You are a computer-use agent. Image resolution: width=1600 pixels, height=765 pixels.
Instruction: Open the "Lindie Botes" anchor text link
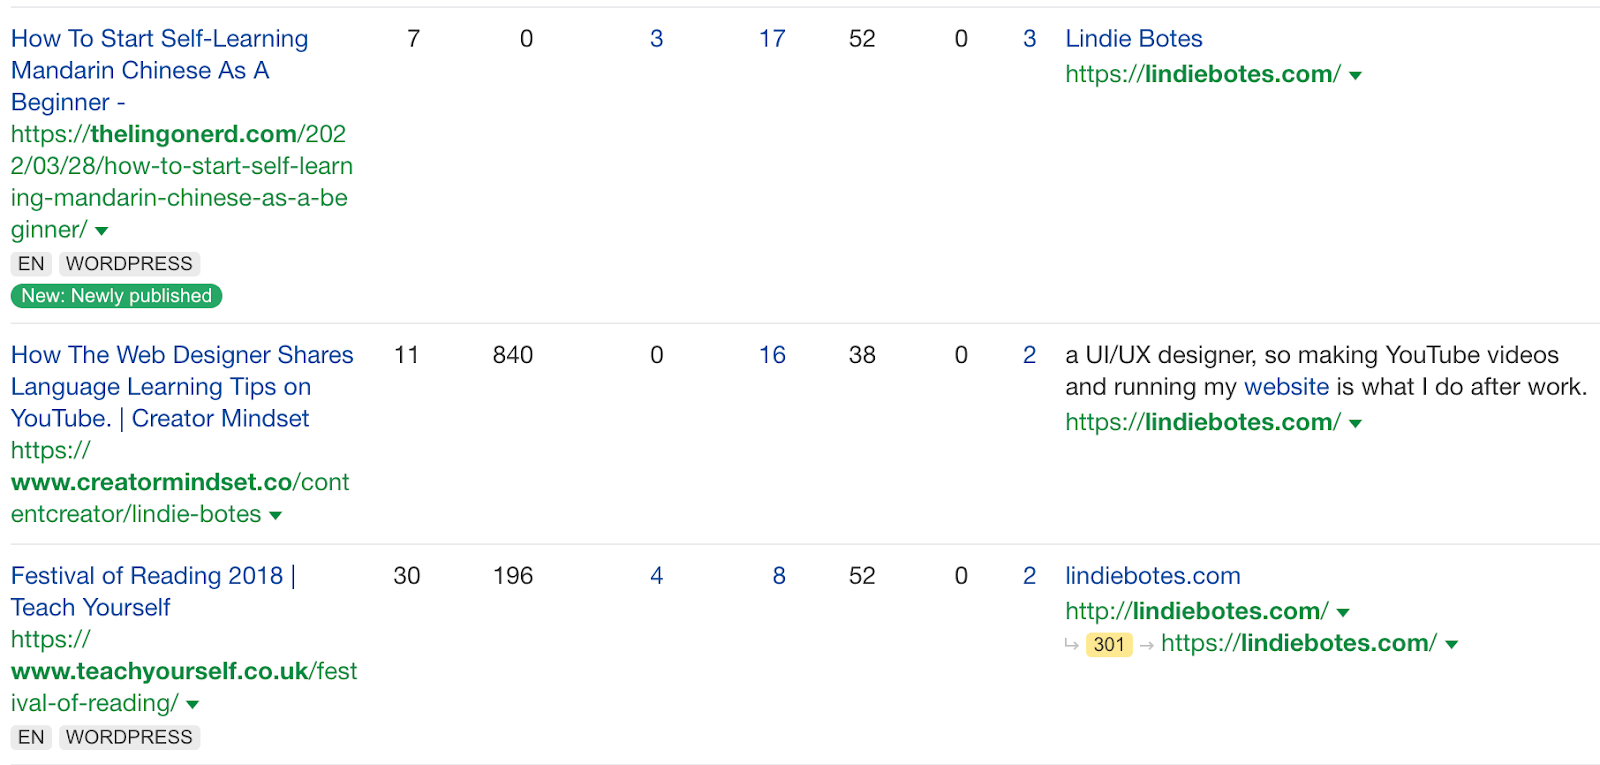[x=1133, y=39]
